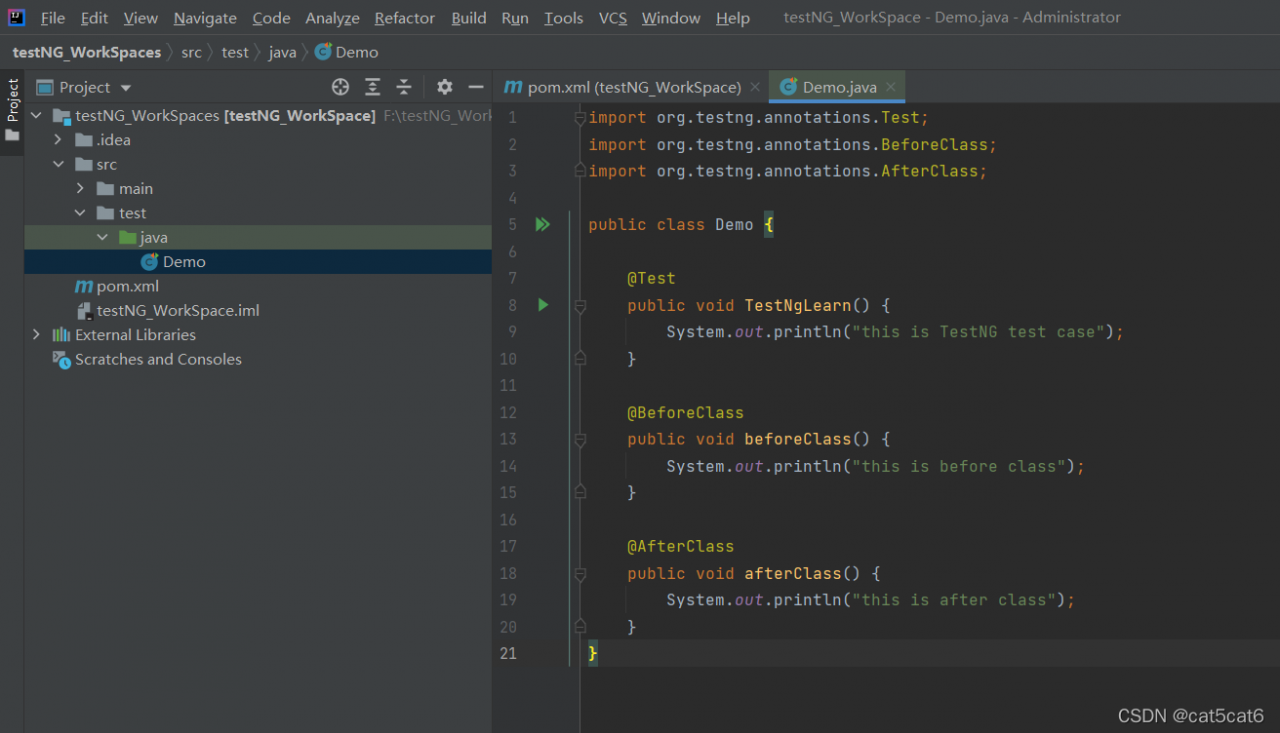Screen dimensions: 1280x733
Task: Run the TestNgLearn test from the gutter
Action: tap(542, 305)
